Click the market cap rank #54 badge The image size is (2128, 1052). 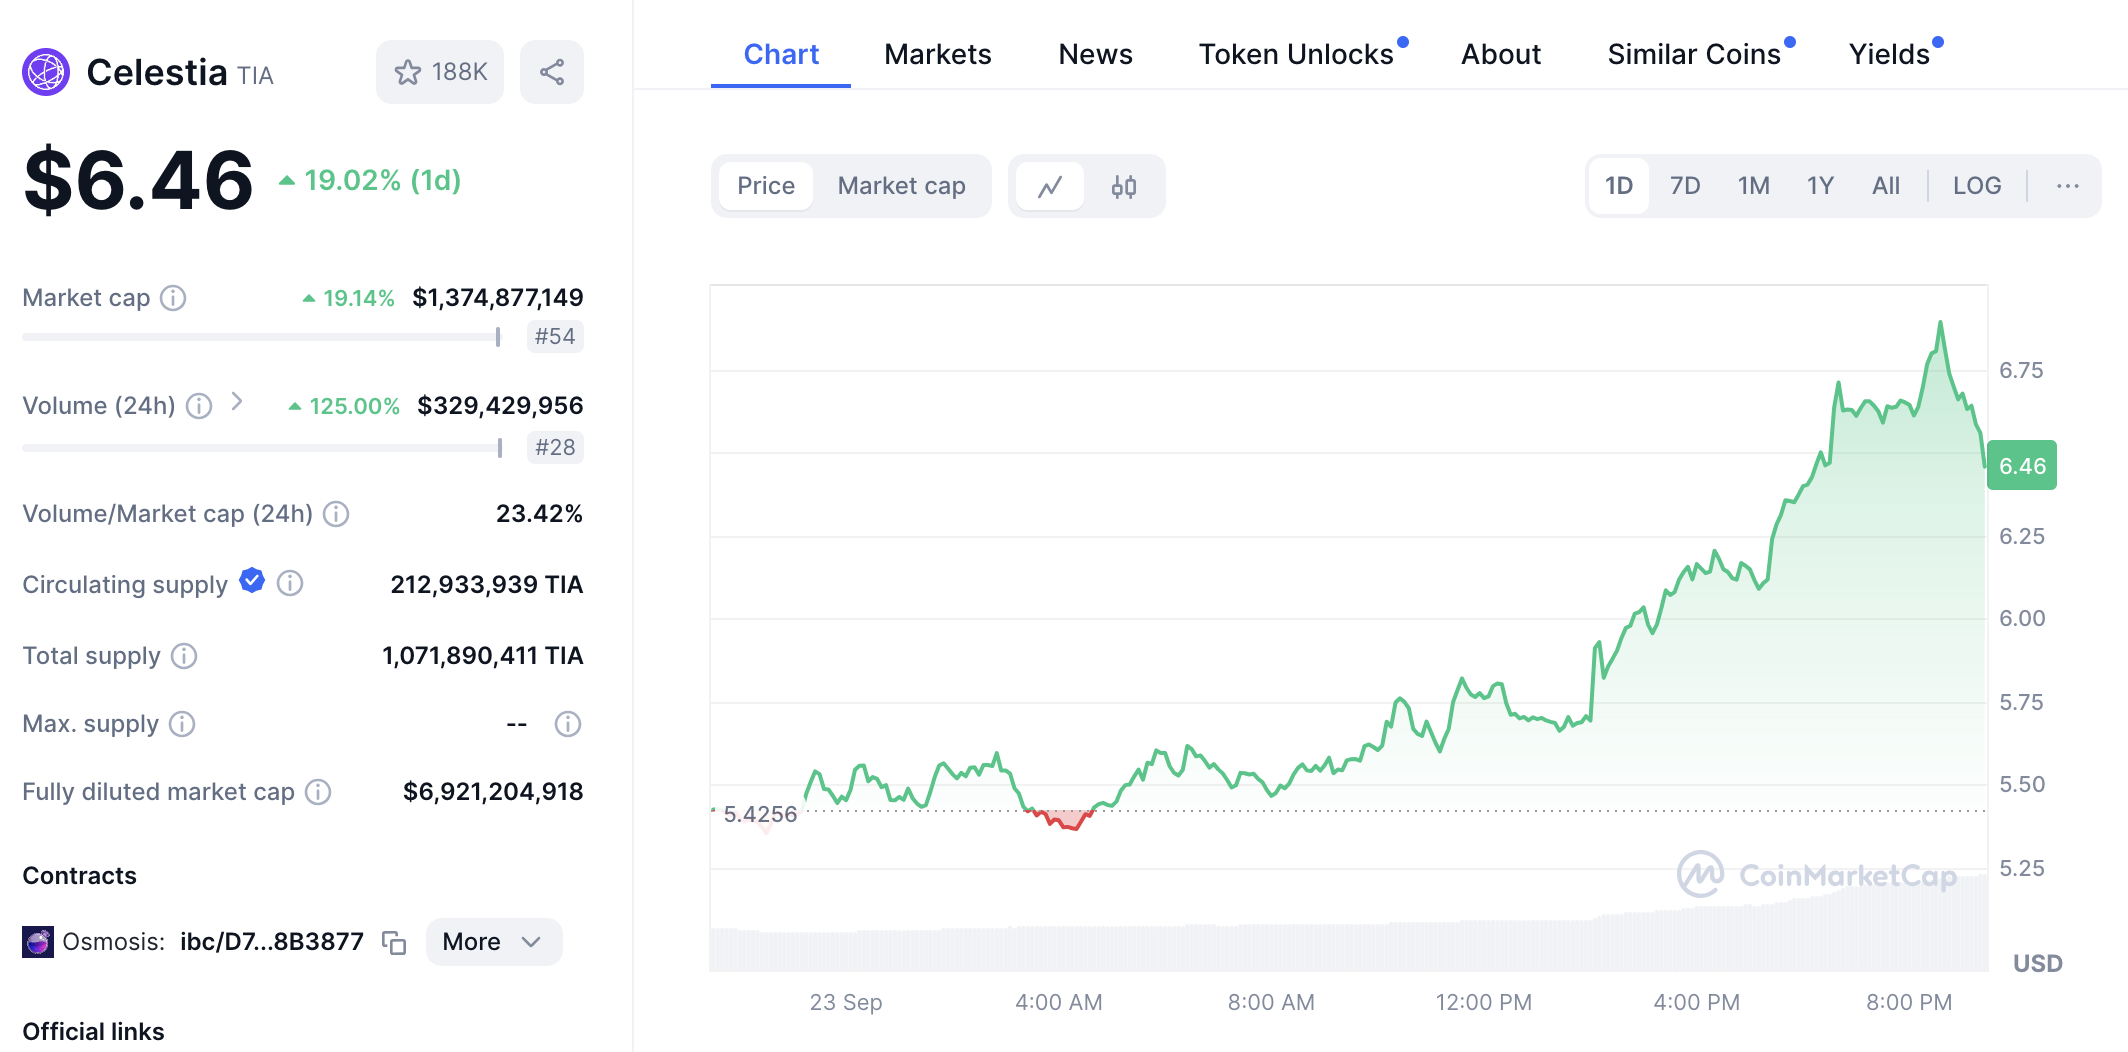click(555, 336)
